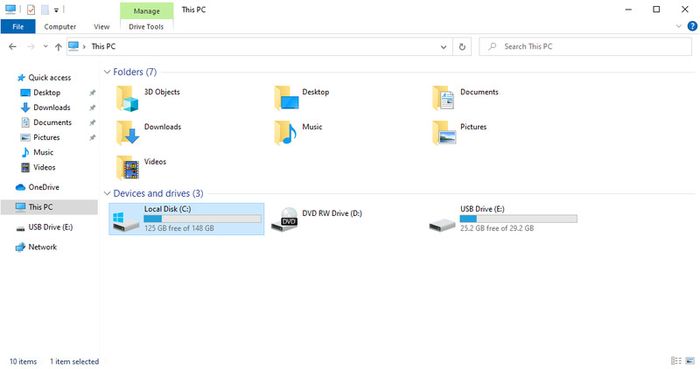
Task: Click the pin icon beside Pictures in sidebar
Action: [92, 137]
